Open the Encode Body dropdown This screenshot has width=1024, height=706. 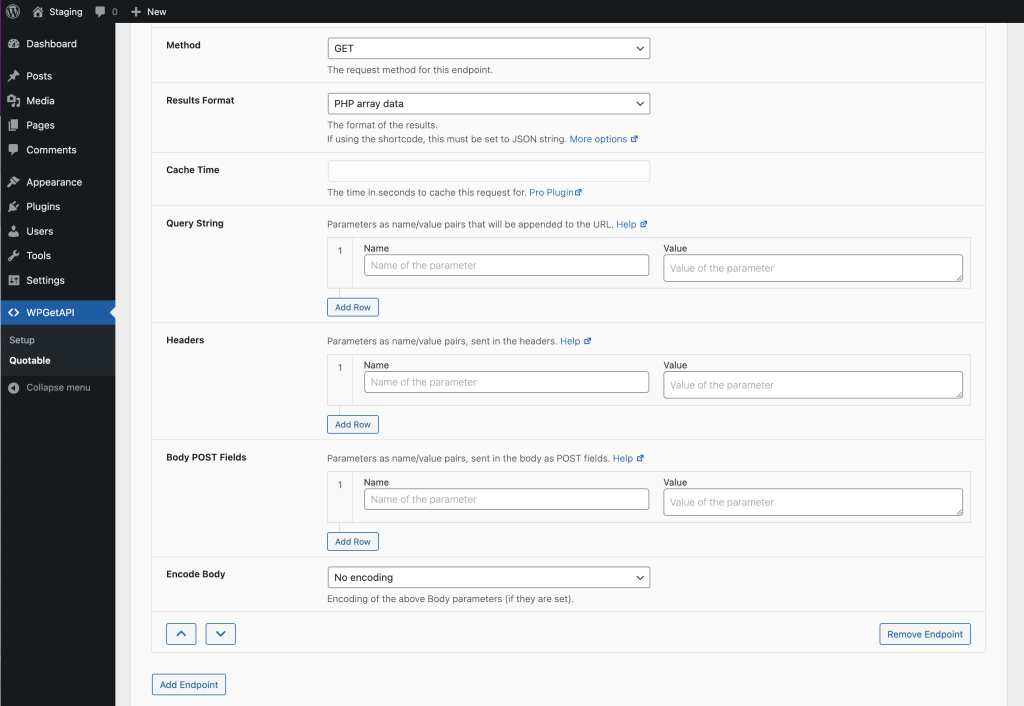pos(488,577)
